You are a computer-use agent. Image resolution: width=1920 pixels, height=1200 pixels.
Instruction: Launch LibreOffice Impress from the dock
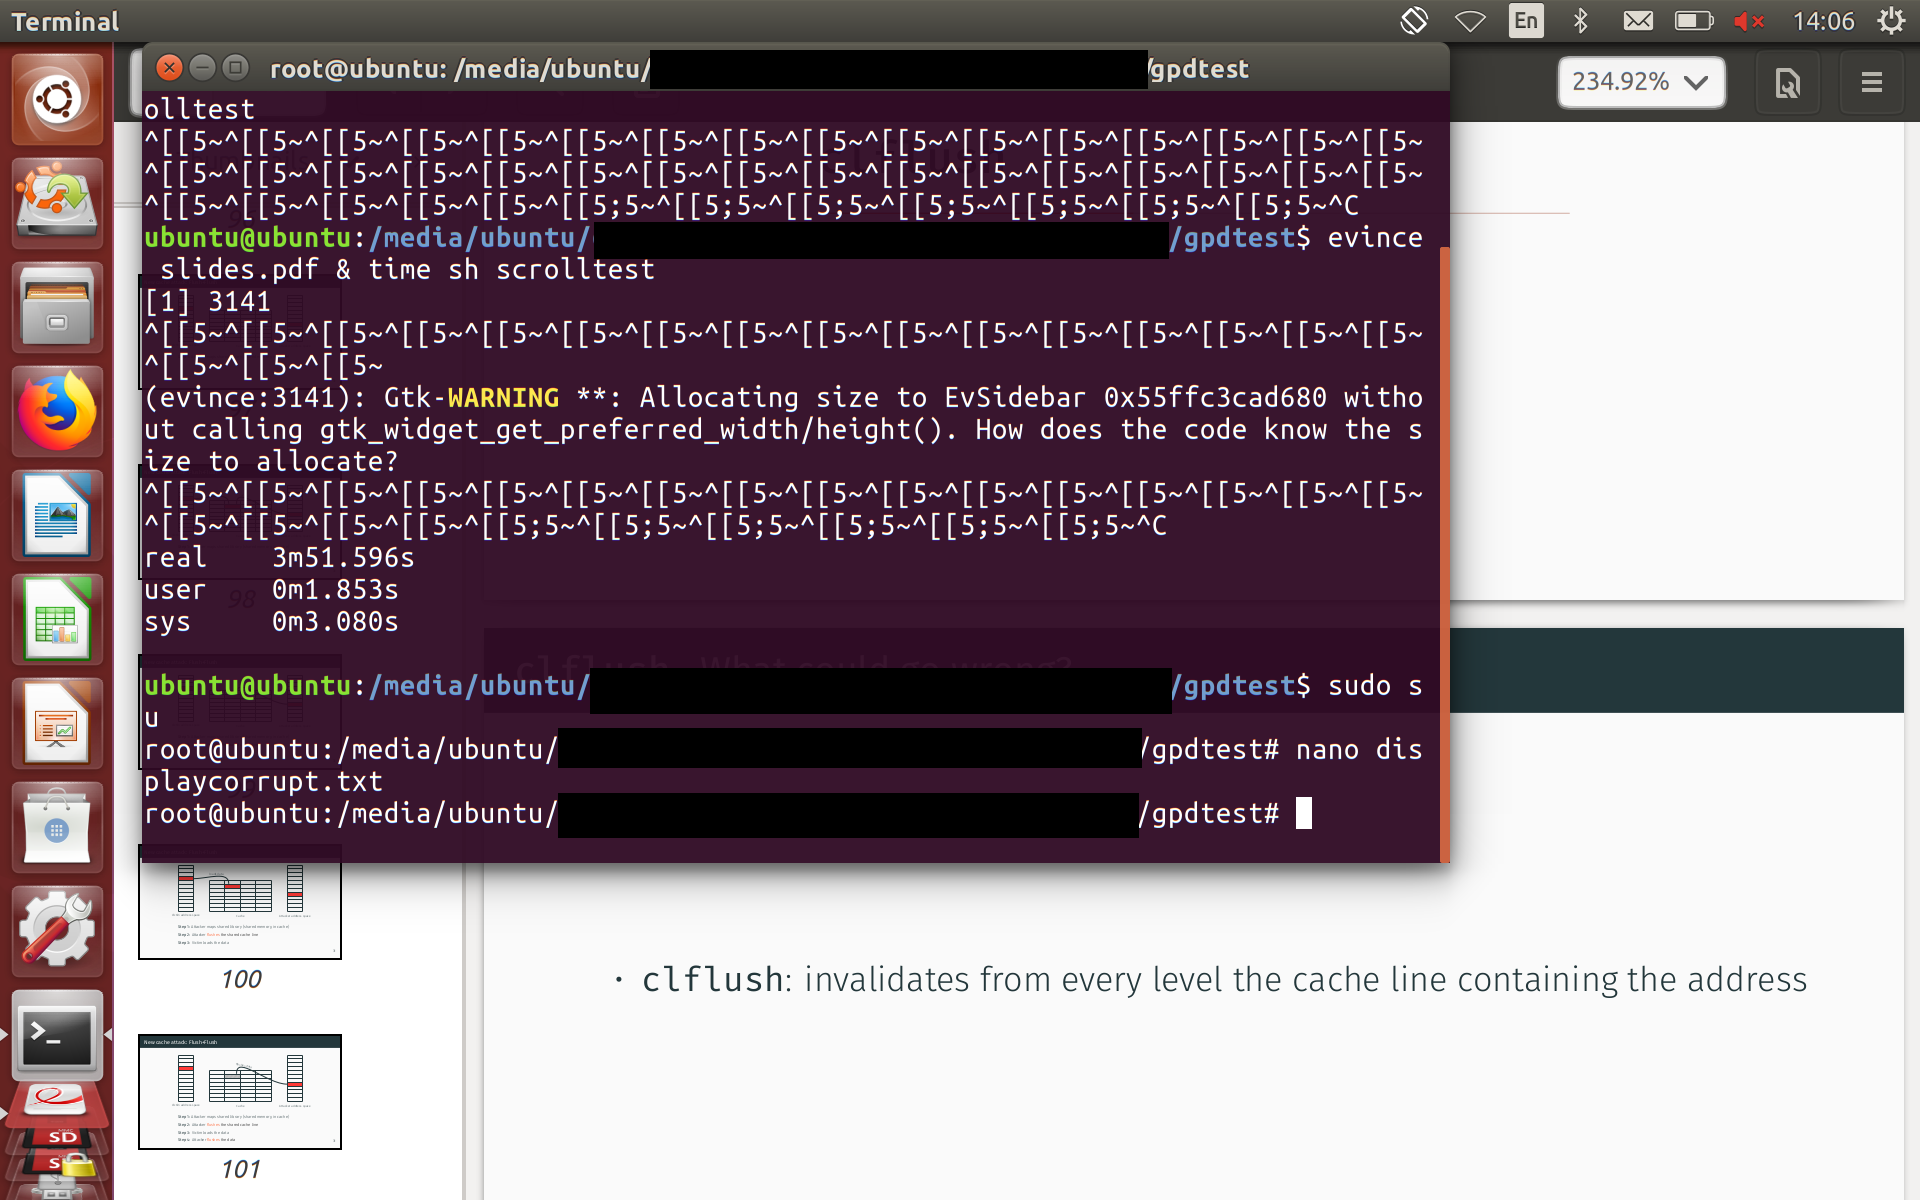(x=57, y=724)
